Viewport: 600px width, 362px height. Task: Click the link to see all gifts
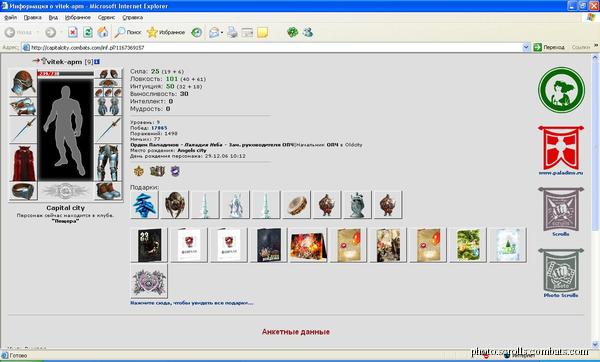coord(192,303)
